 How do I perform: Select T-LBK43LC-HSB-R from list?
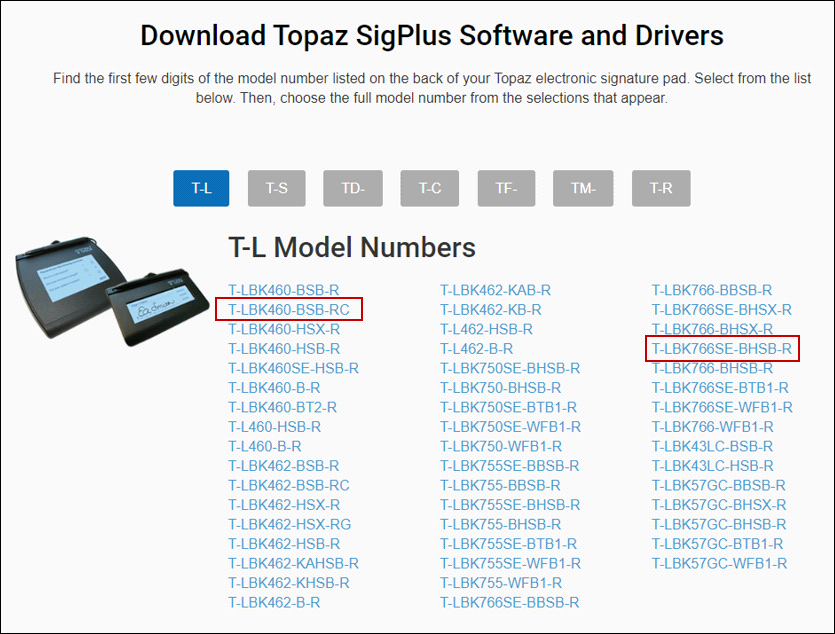713,466
